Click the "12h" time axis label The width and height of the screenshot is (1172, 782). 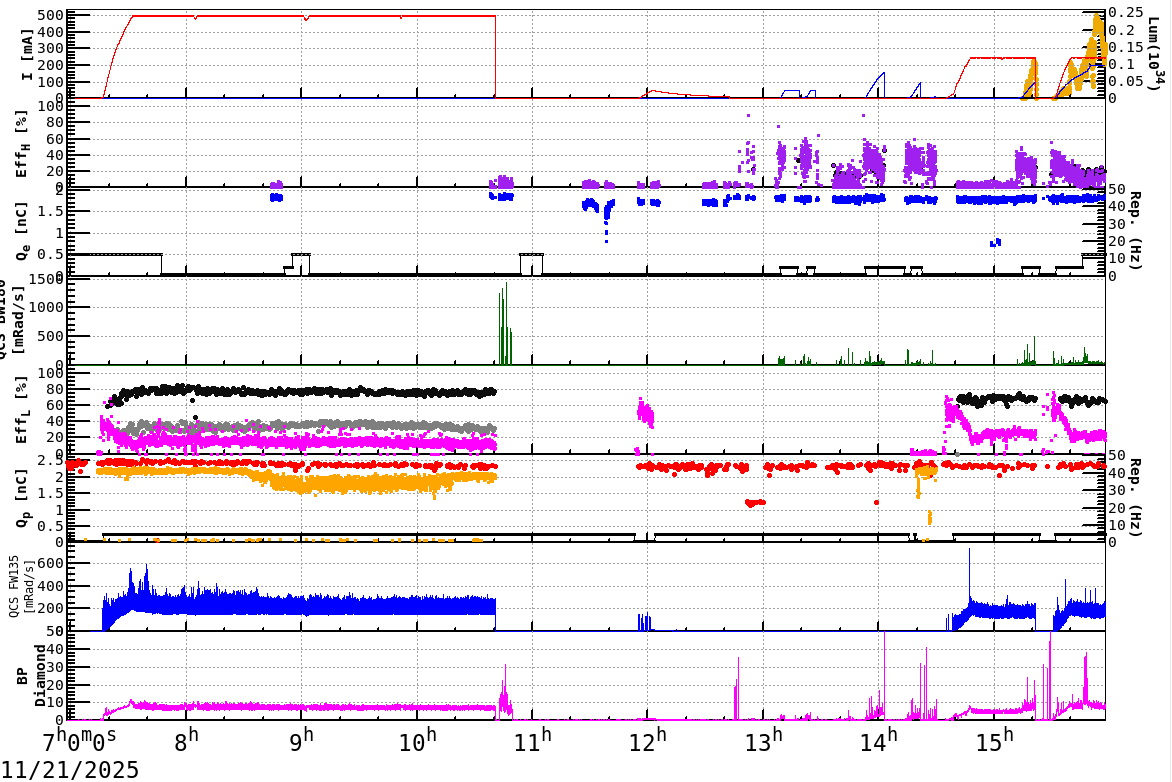[647, 739]
